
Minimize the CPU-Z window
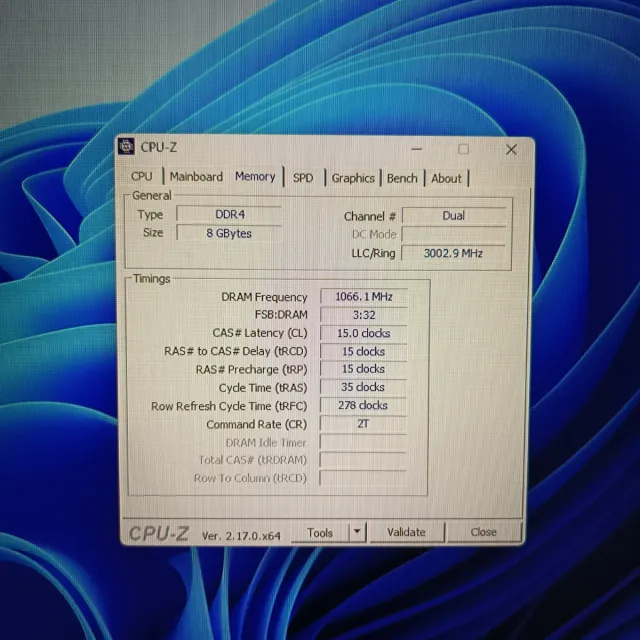coord(417,149)
